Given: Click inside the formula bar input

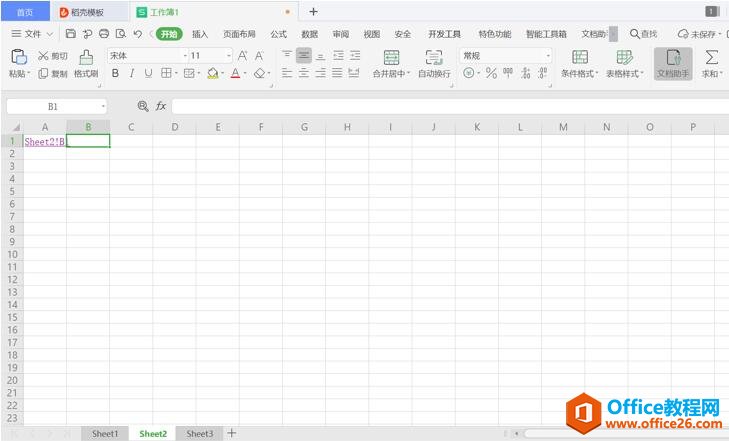Looking at the screenshot, I should [x=450, y=106].
